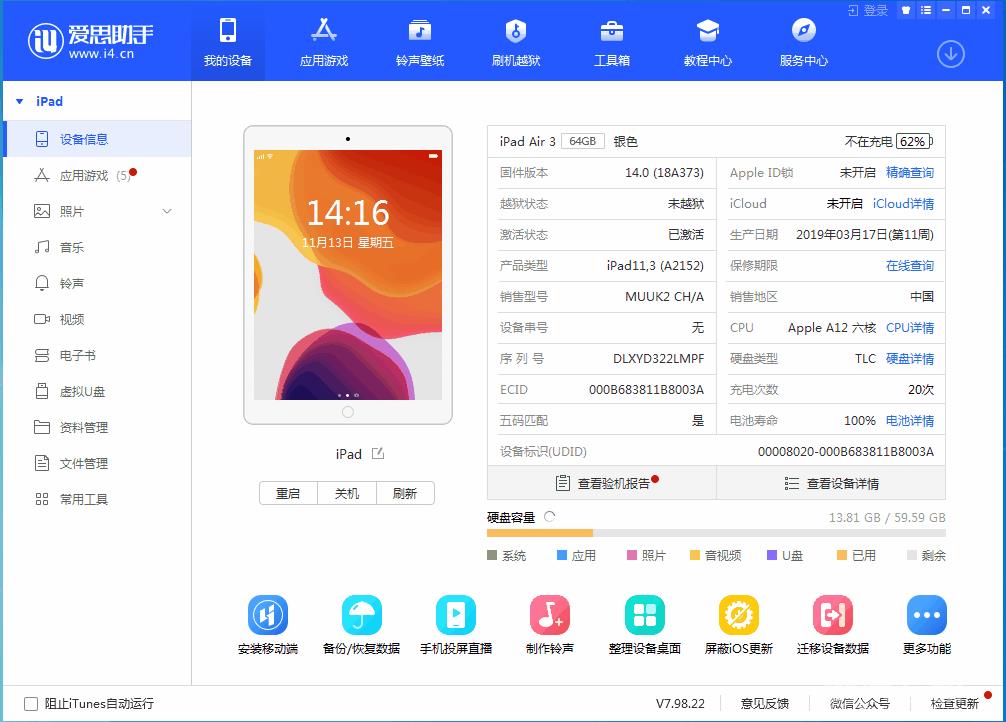Image resolution: width=1006 pixels, height=722 pixels.
Task: Switch to the 刷机越狱 tab
Action: pyautogui.click(x=514, y=40)
